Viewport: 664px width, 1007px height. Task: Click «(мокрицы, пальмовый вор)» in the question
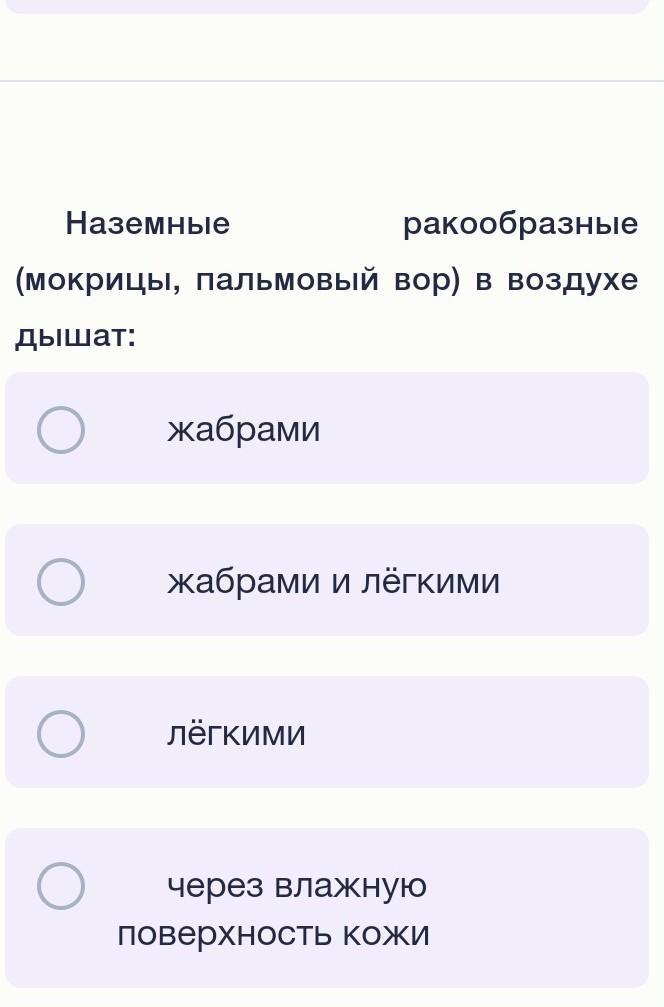click(x=238, y=281)
